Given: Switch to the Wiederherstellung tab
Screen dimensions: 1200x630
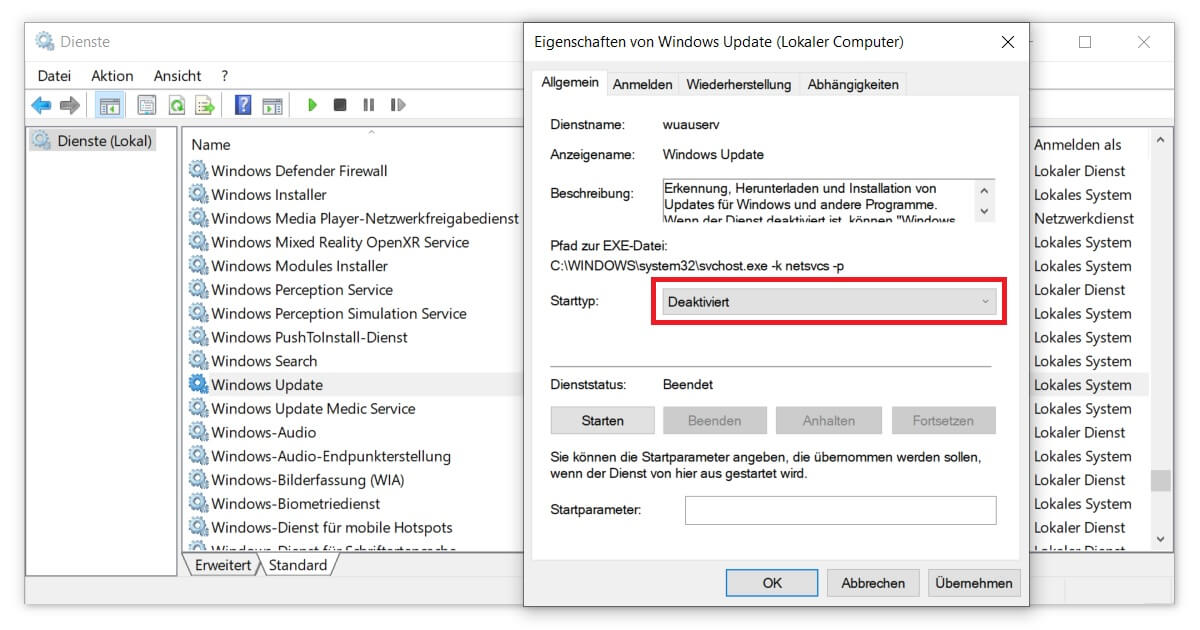Looking at the screenshot, I should [739, 84].
